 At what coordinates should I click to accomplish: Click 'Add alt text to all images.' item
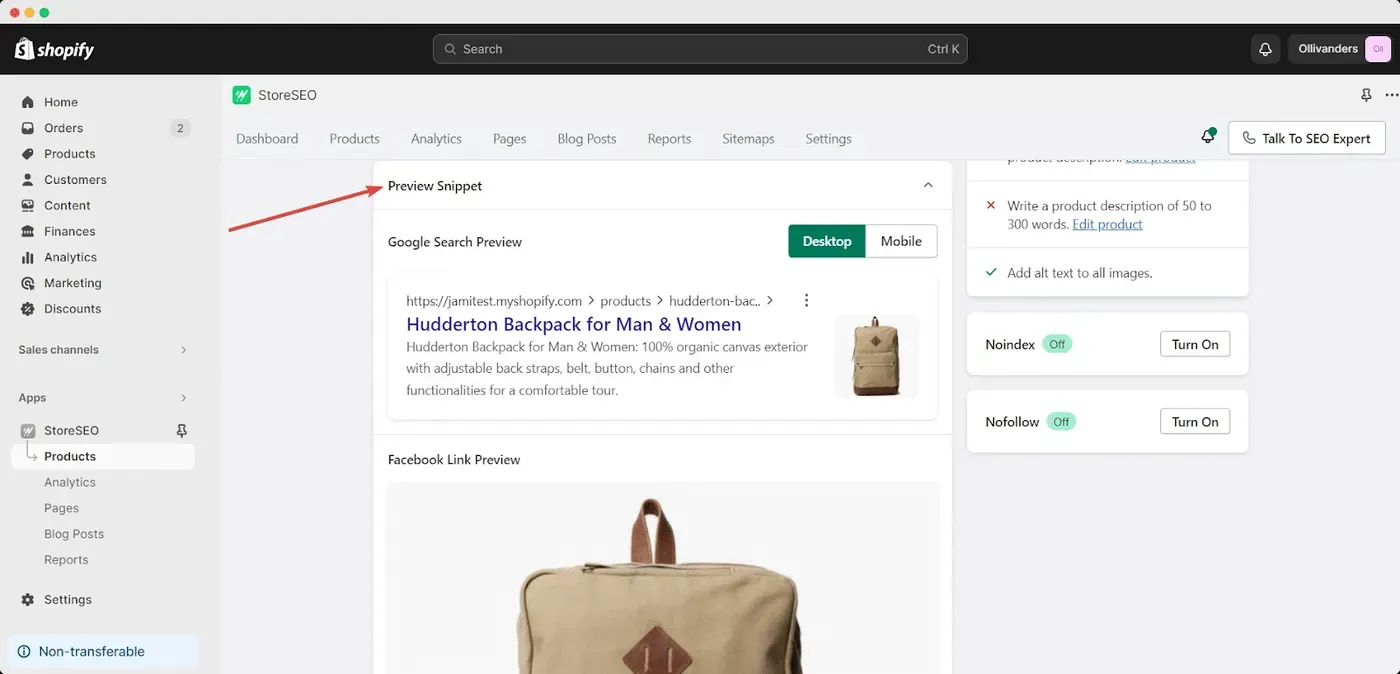click(x=1080, y=273)
